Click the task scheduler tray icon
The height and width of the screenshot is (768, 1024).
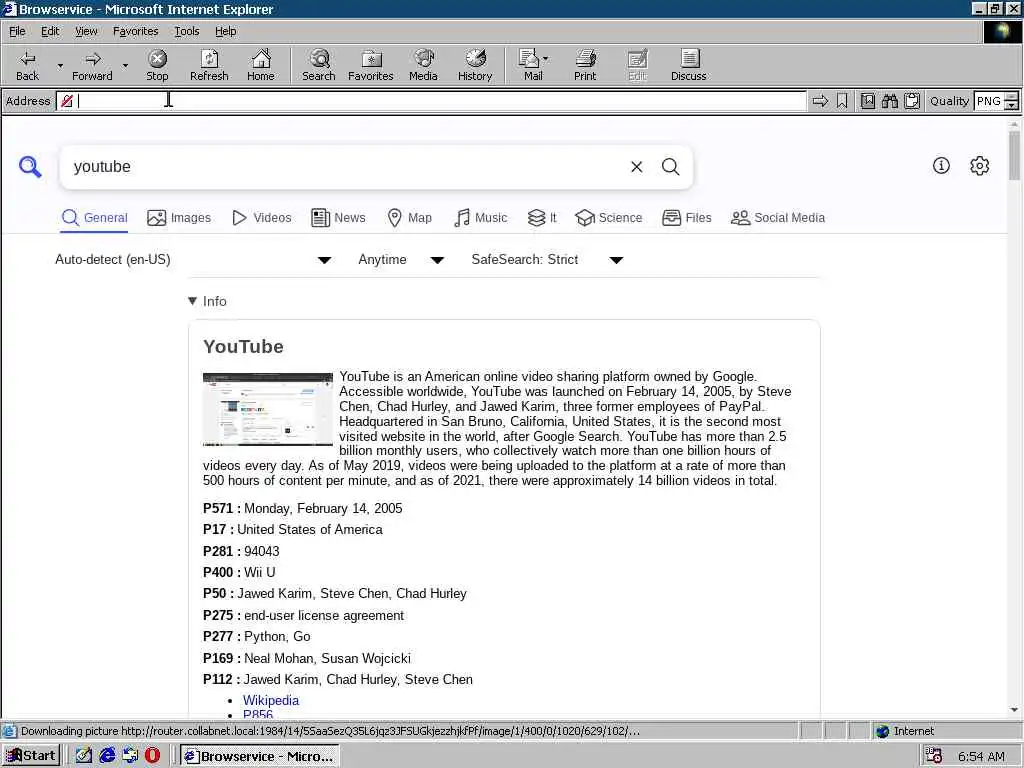(x=934, y=756)
